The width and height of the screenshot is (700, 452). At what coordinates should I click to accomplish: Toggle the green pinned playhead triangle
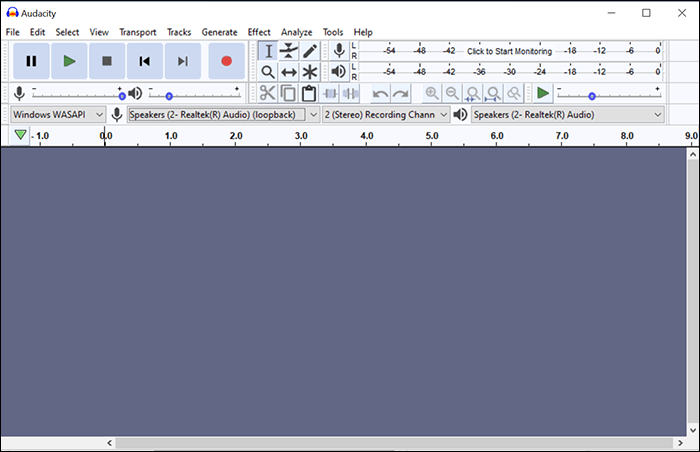click(x=21, y=135)
